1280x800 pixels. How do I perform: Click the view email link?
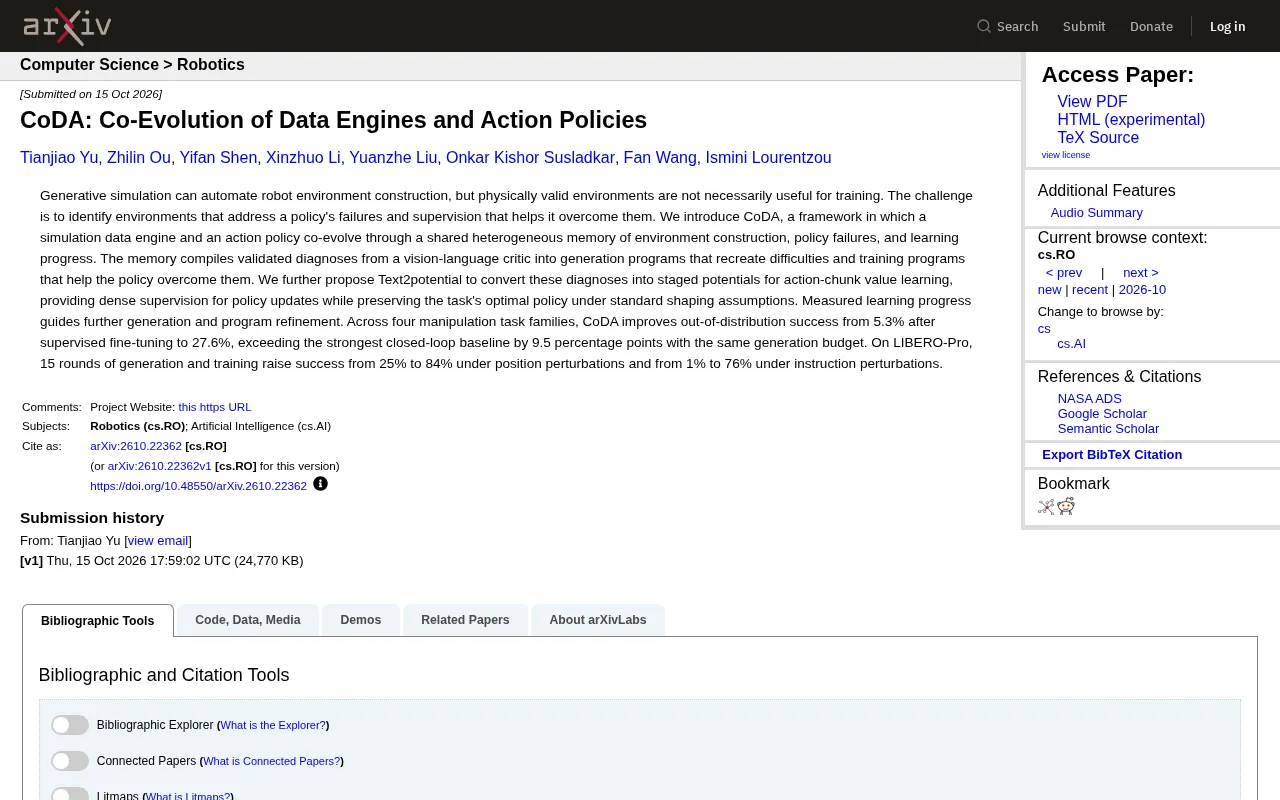[x=158, y=541]
